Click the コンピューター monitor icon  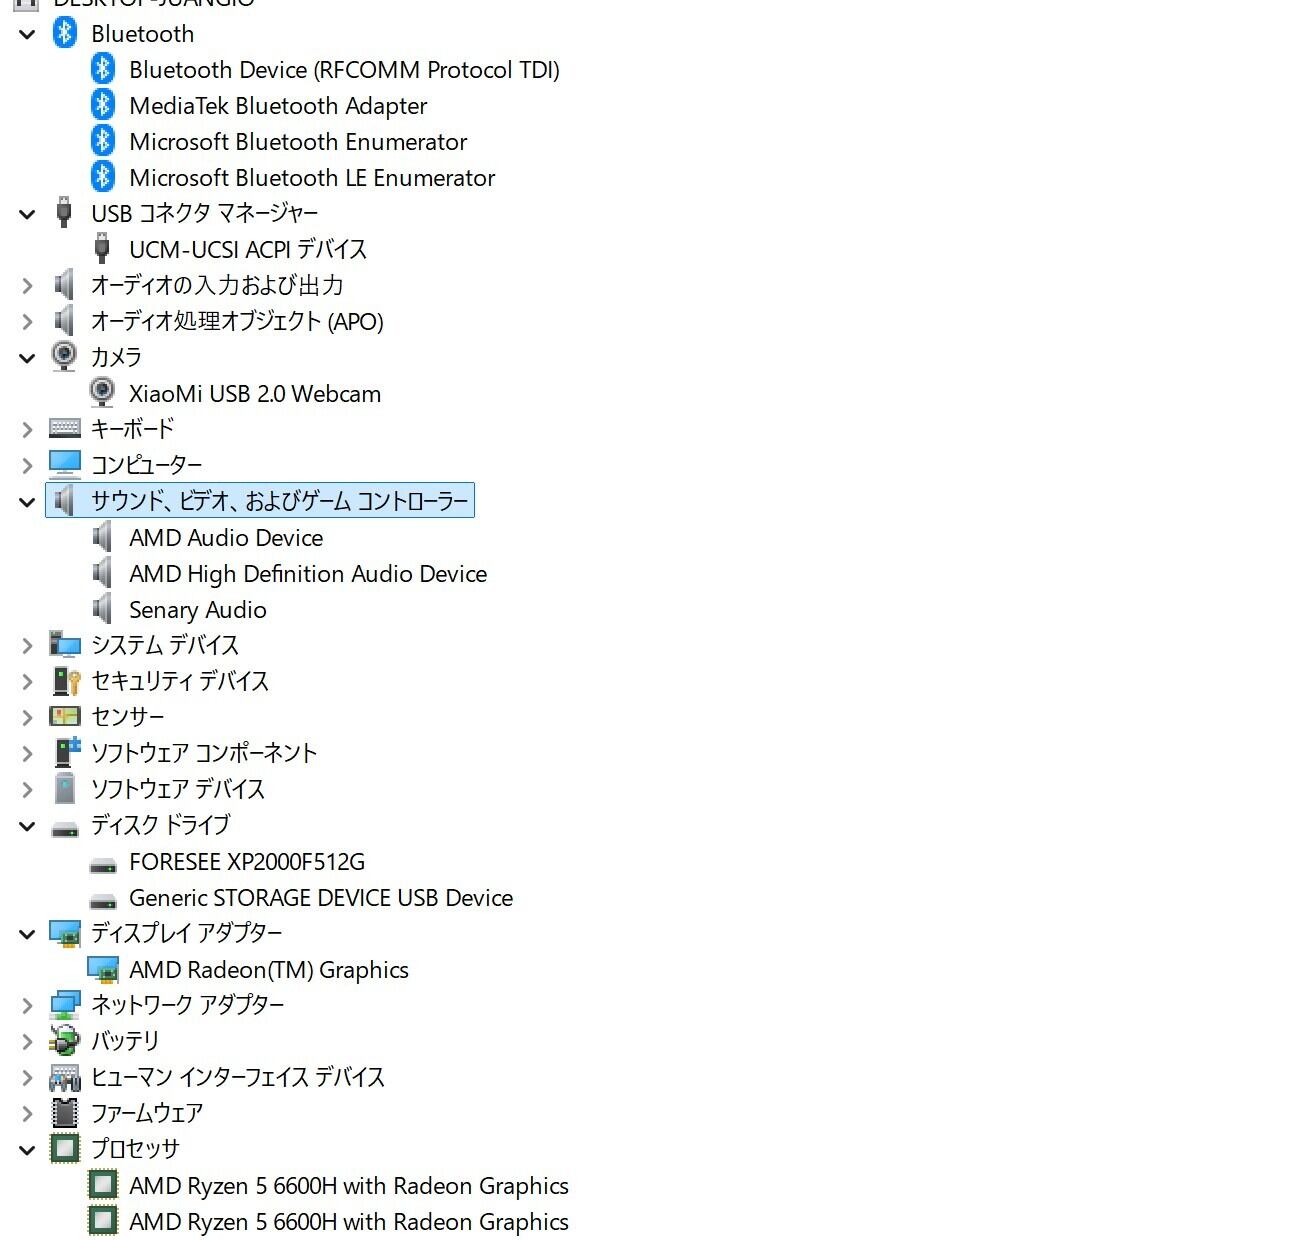(65, 465)
